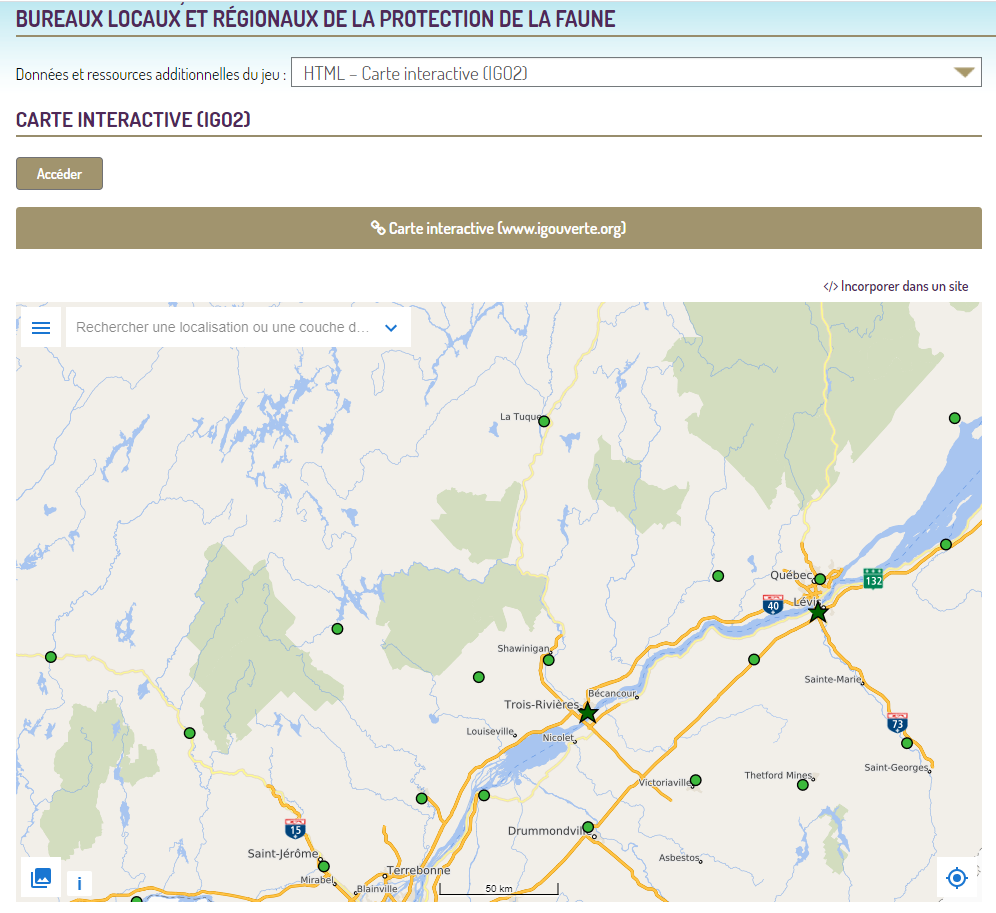Click the Bureaux locaux et régionaux title
This screenshot has width=996, height=913.
[316, 19]
